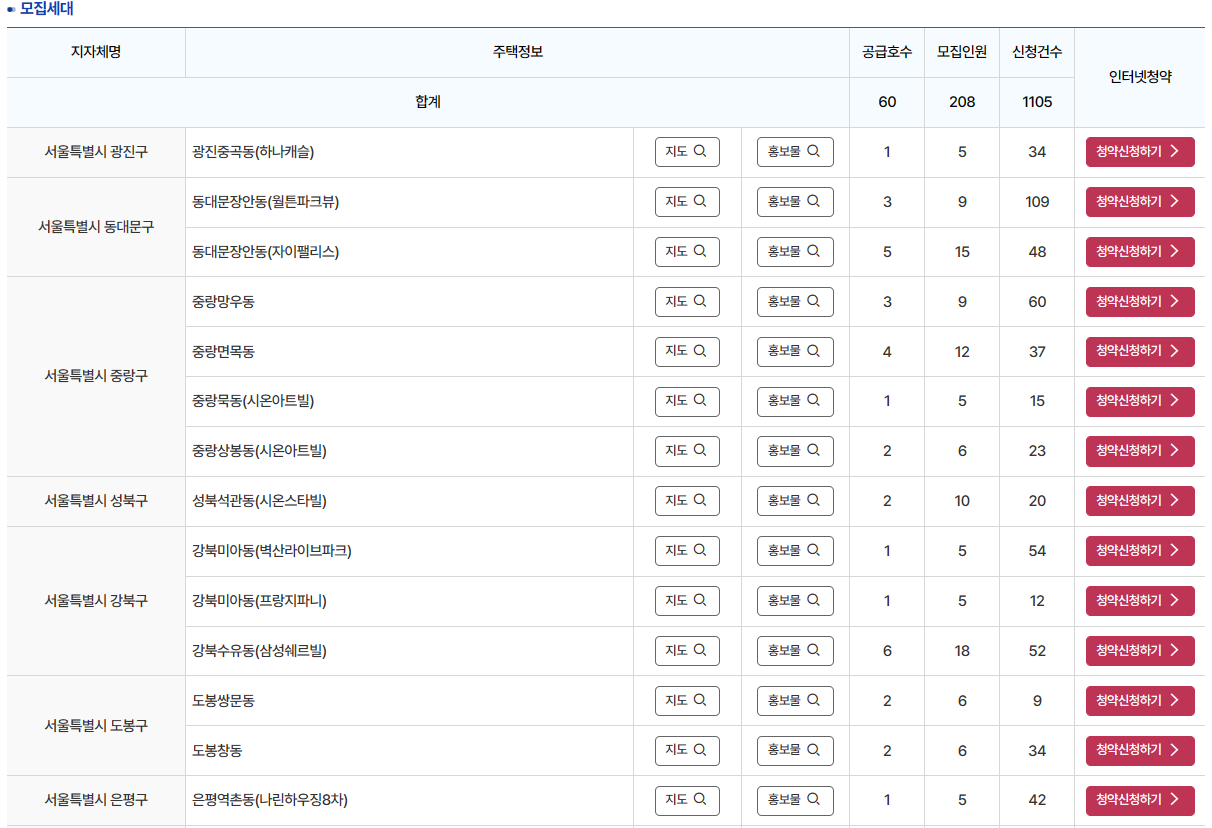This screenshot has height=828, width=1212.
Task: View 홍보물 for 성북석관동(시온스타빌)
Action: point(795,501)
